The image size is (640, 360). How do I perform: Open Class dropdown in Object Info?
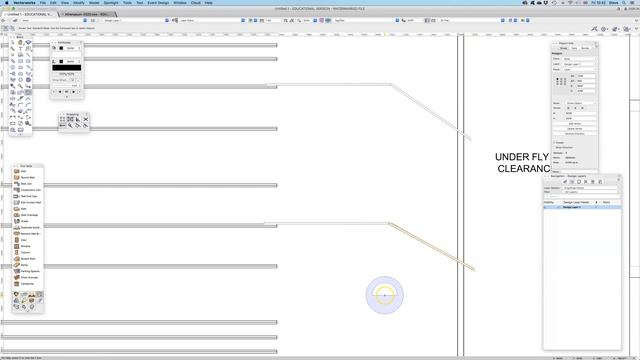[579, 59]
